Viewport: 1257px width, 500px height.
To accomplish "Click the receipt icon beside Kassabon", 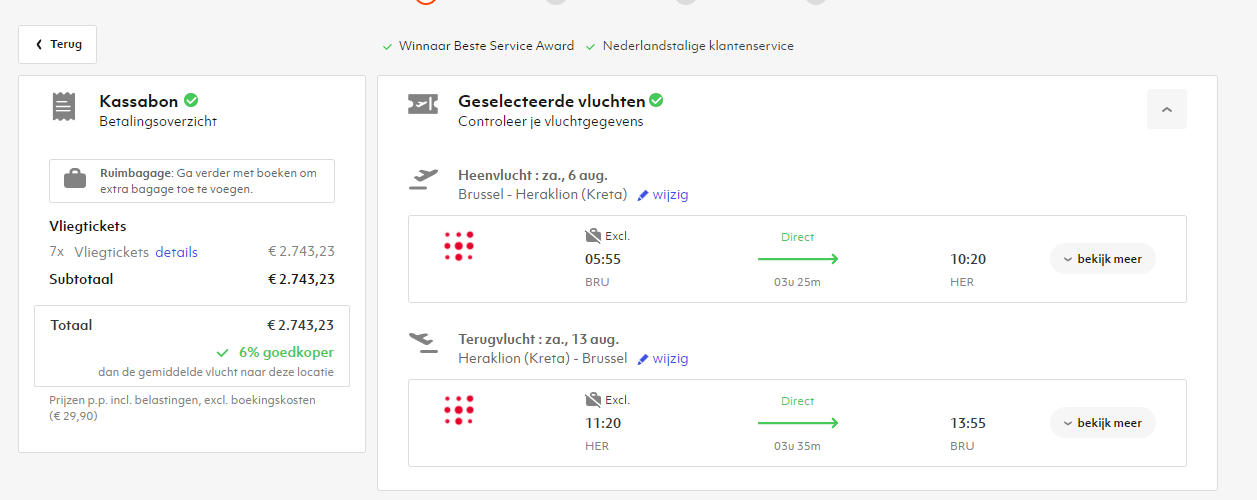I will coord(64,106).
